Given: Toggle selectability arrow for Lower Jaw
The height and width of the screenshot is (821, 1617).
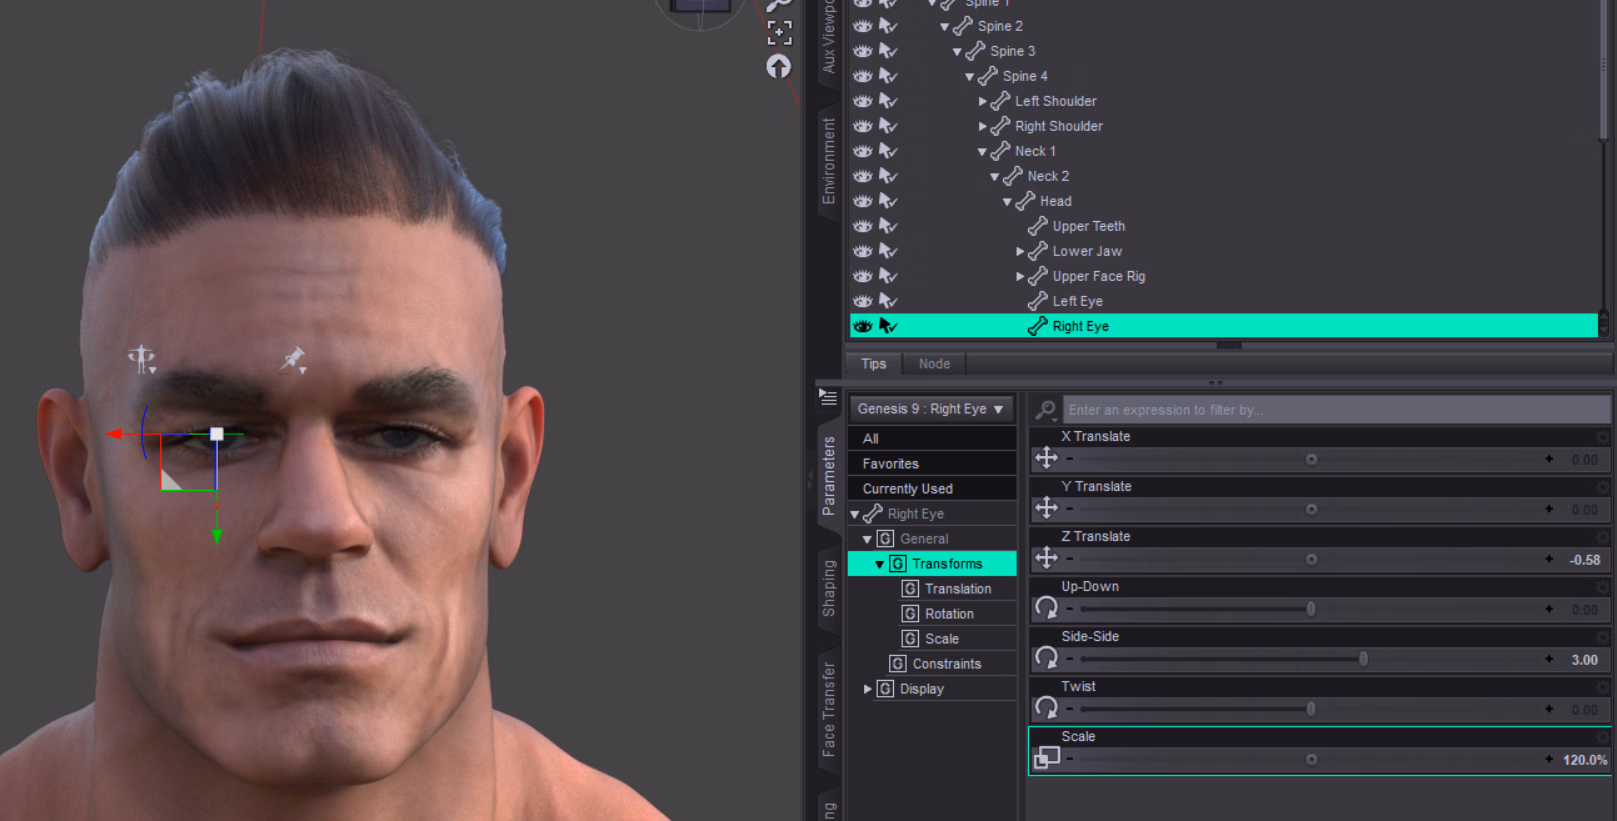Looking at the screenshot, I should pos(887,251).
